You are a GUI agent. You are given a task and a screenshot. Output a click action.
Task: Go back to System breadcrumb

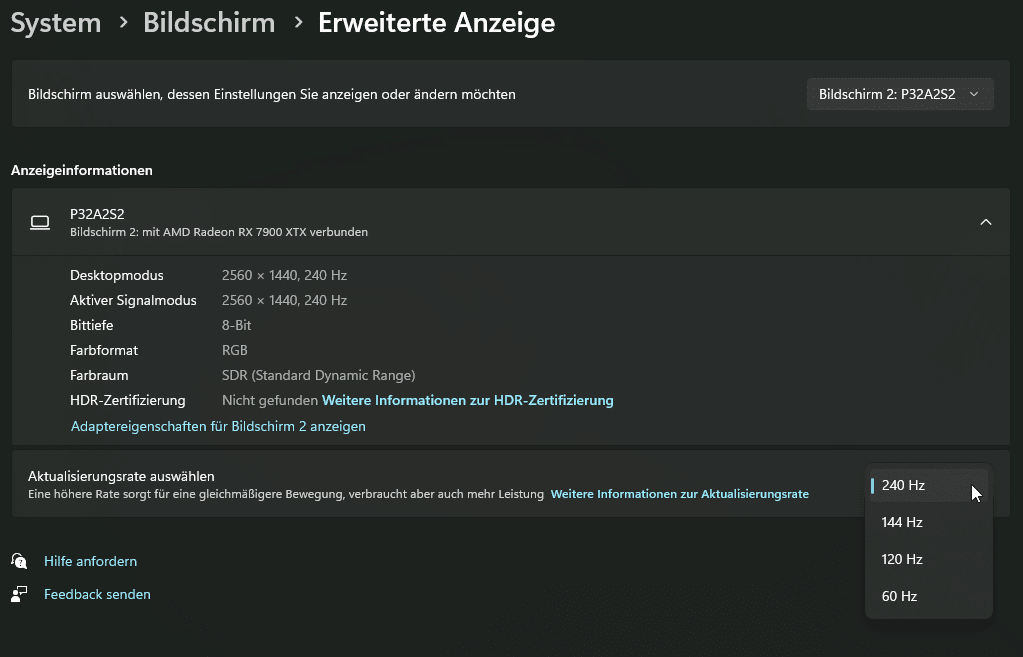[55, 22]
